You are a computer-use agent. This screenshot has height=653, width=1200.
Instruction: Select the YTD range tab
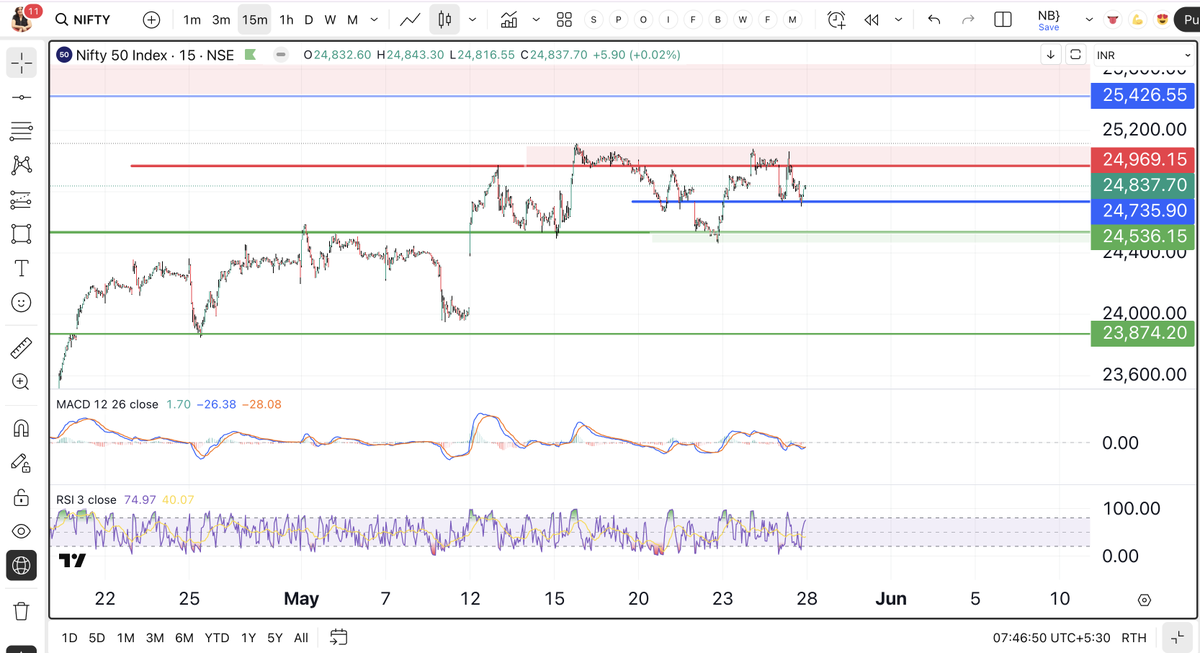point(216,637)
